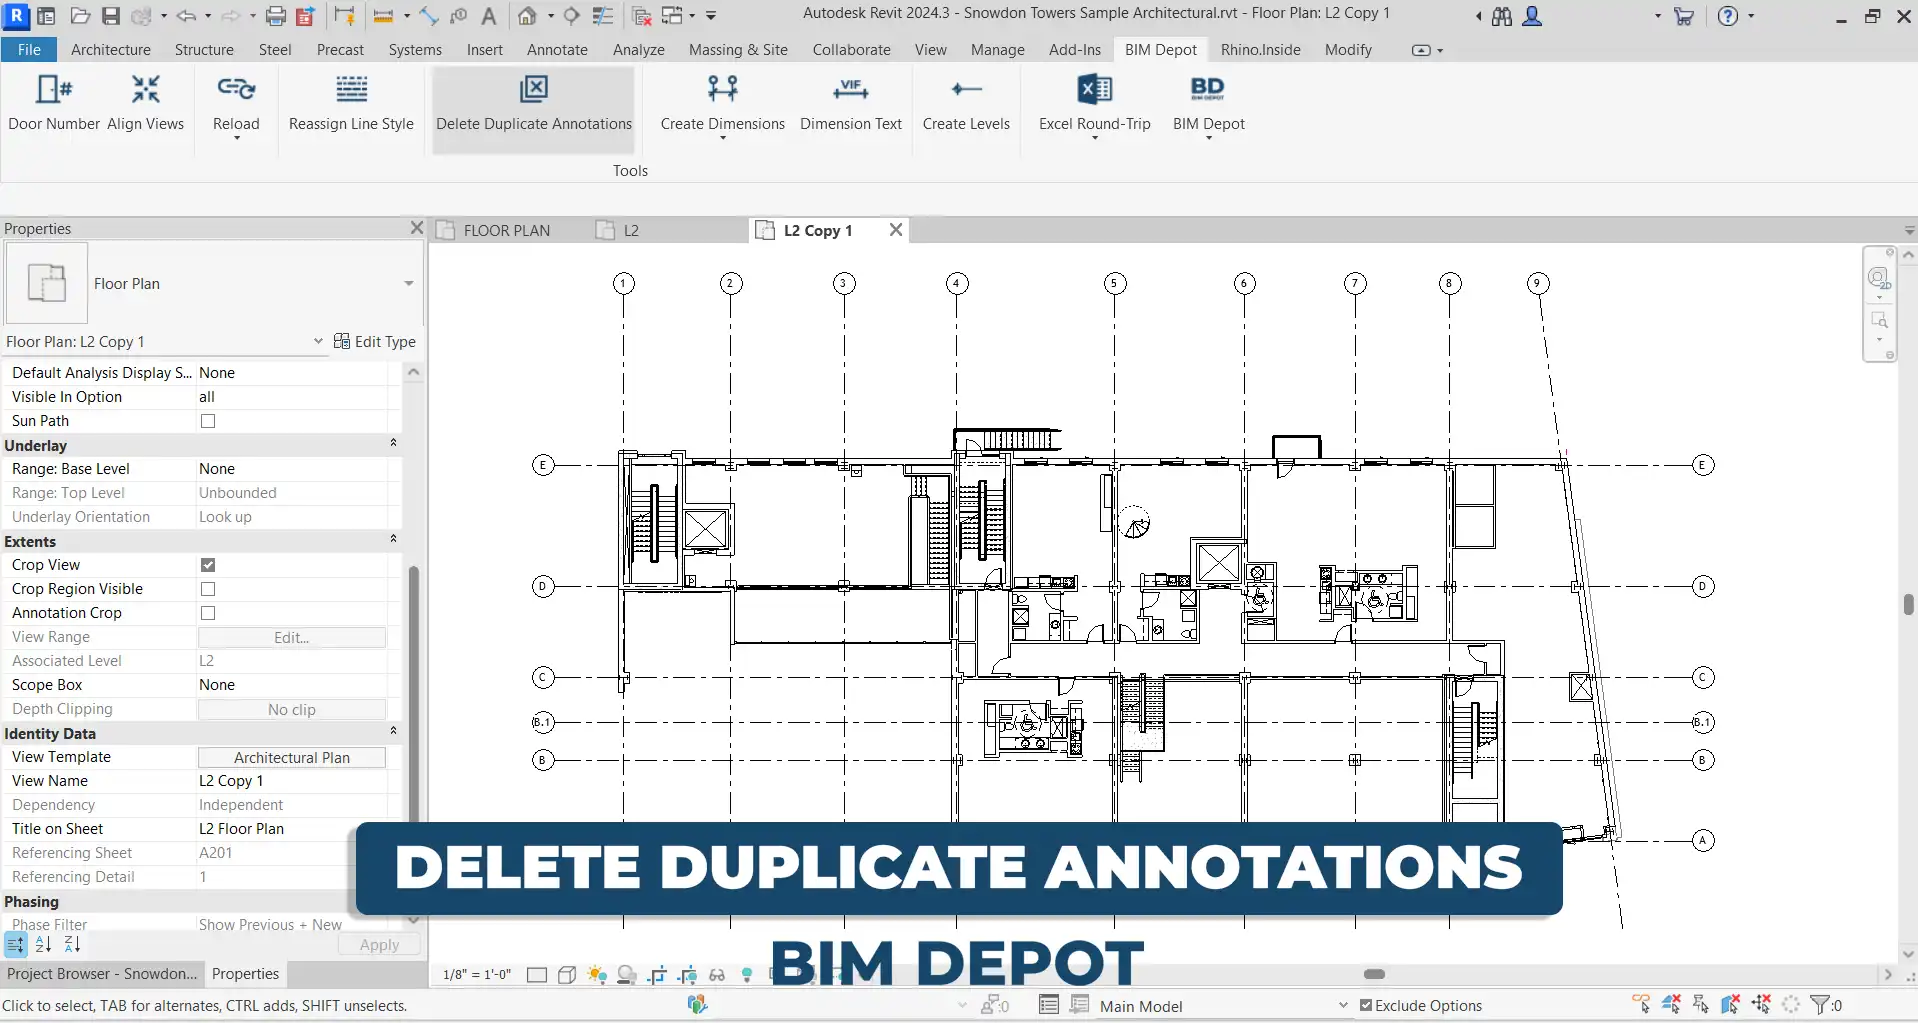This screenshot has height=1023, width=1918.
Task: Switch to the FLOOR PLAN view tab
Action: (507, 231)
